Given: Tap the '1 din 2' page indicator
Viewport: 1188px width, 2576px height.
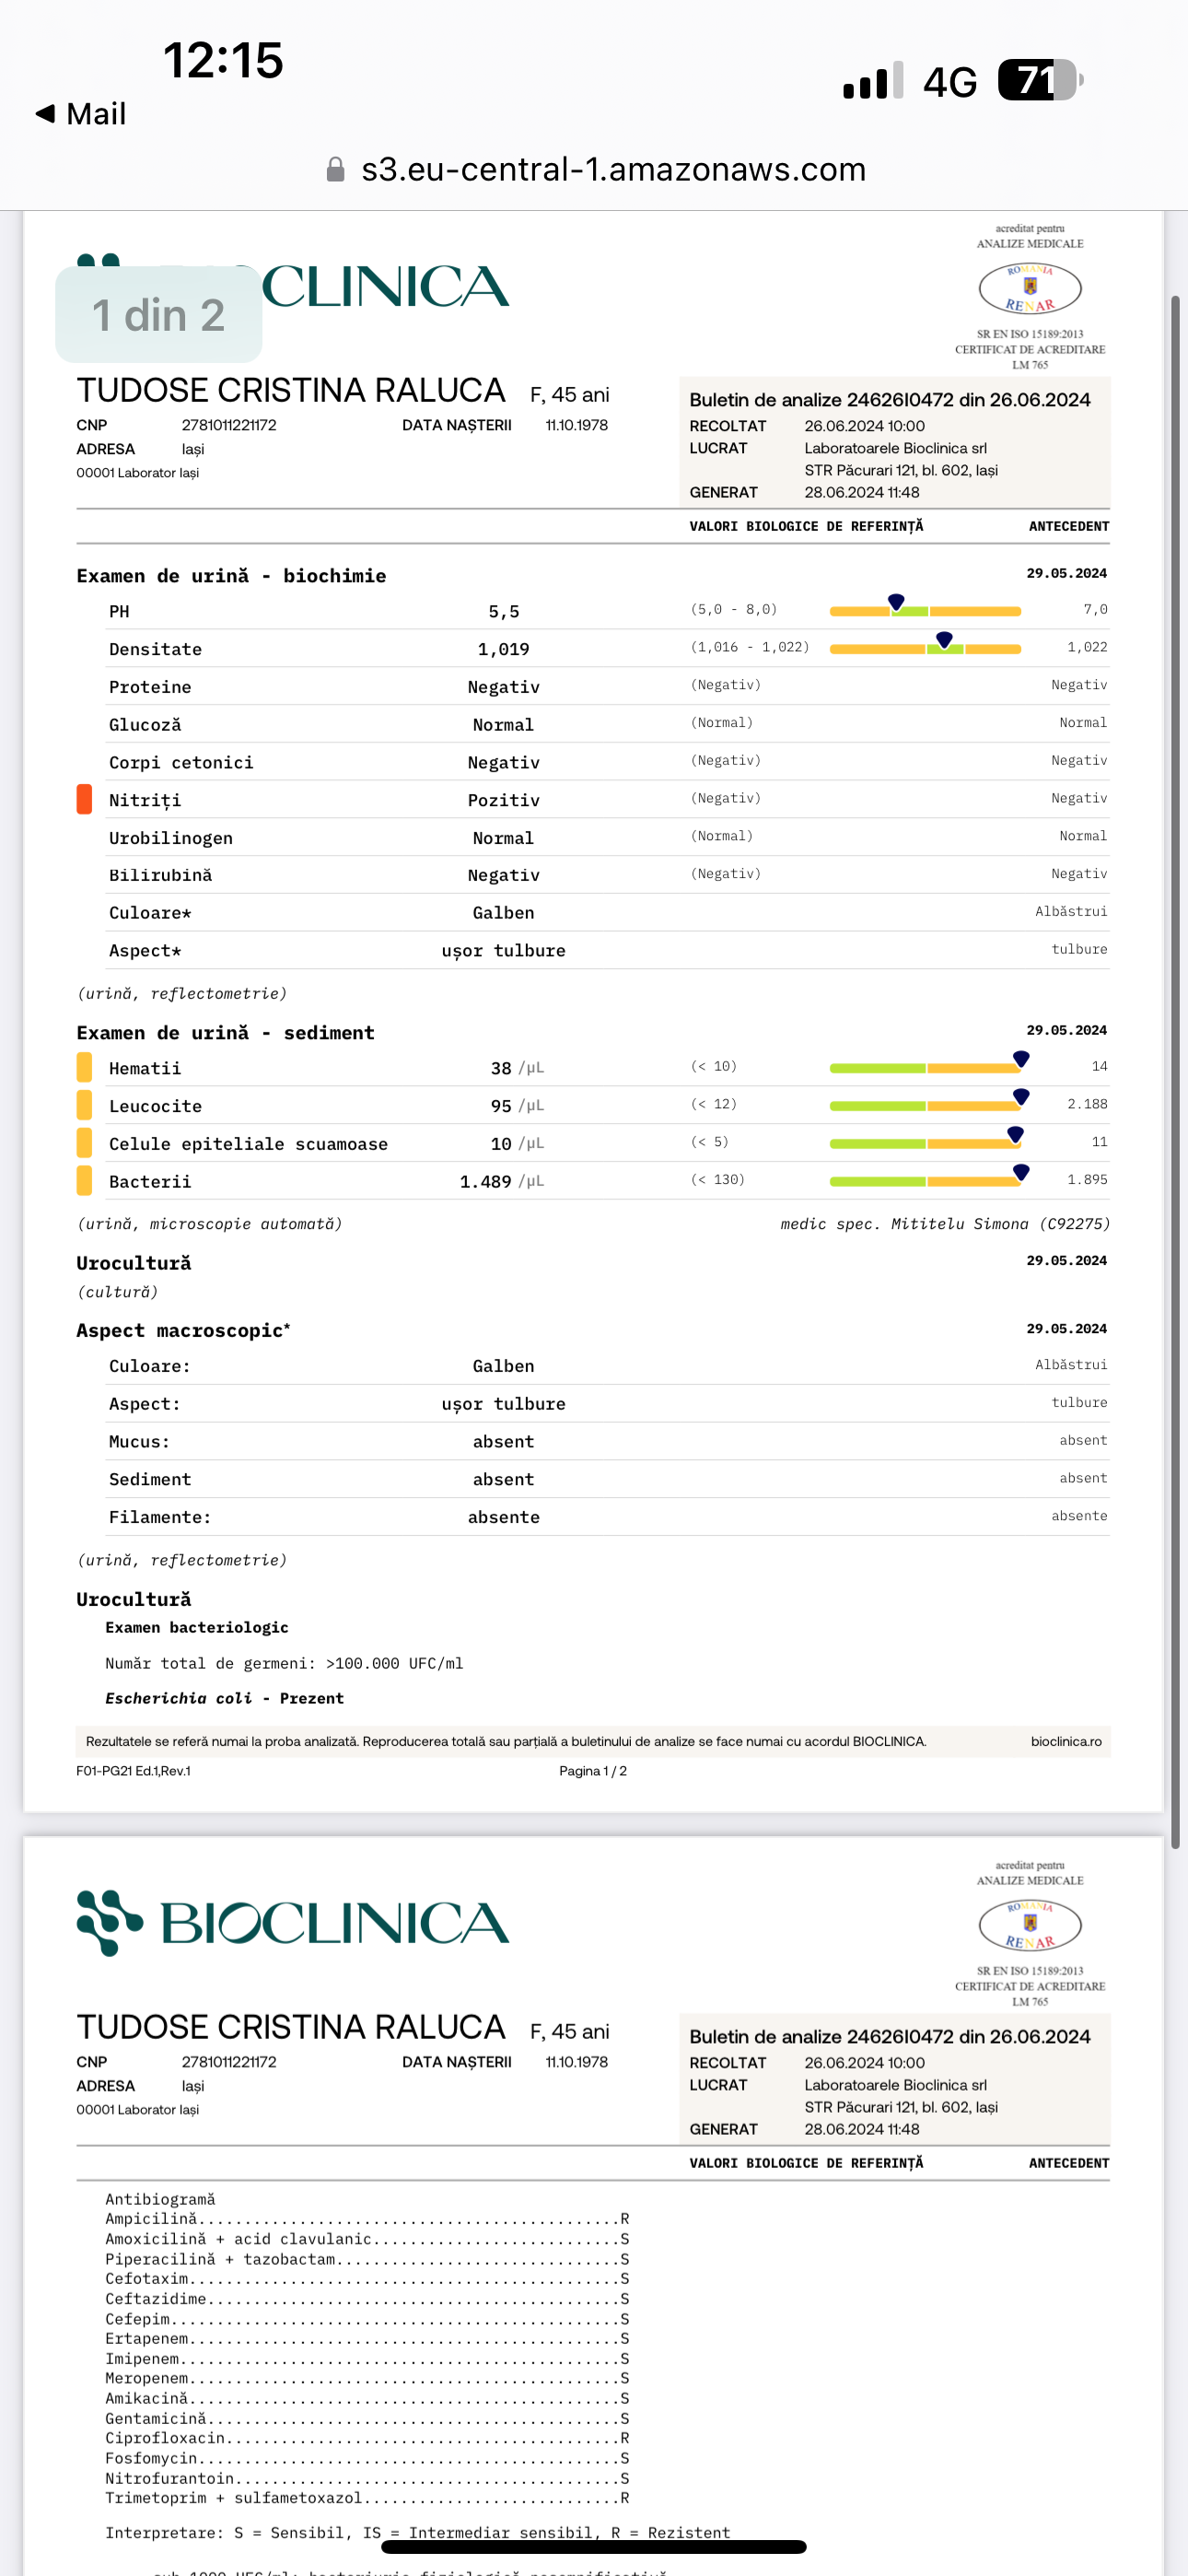Looking at the screenshot, I should tap(159, 315).
